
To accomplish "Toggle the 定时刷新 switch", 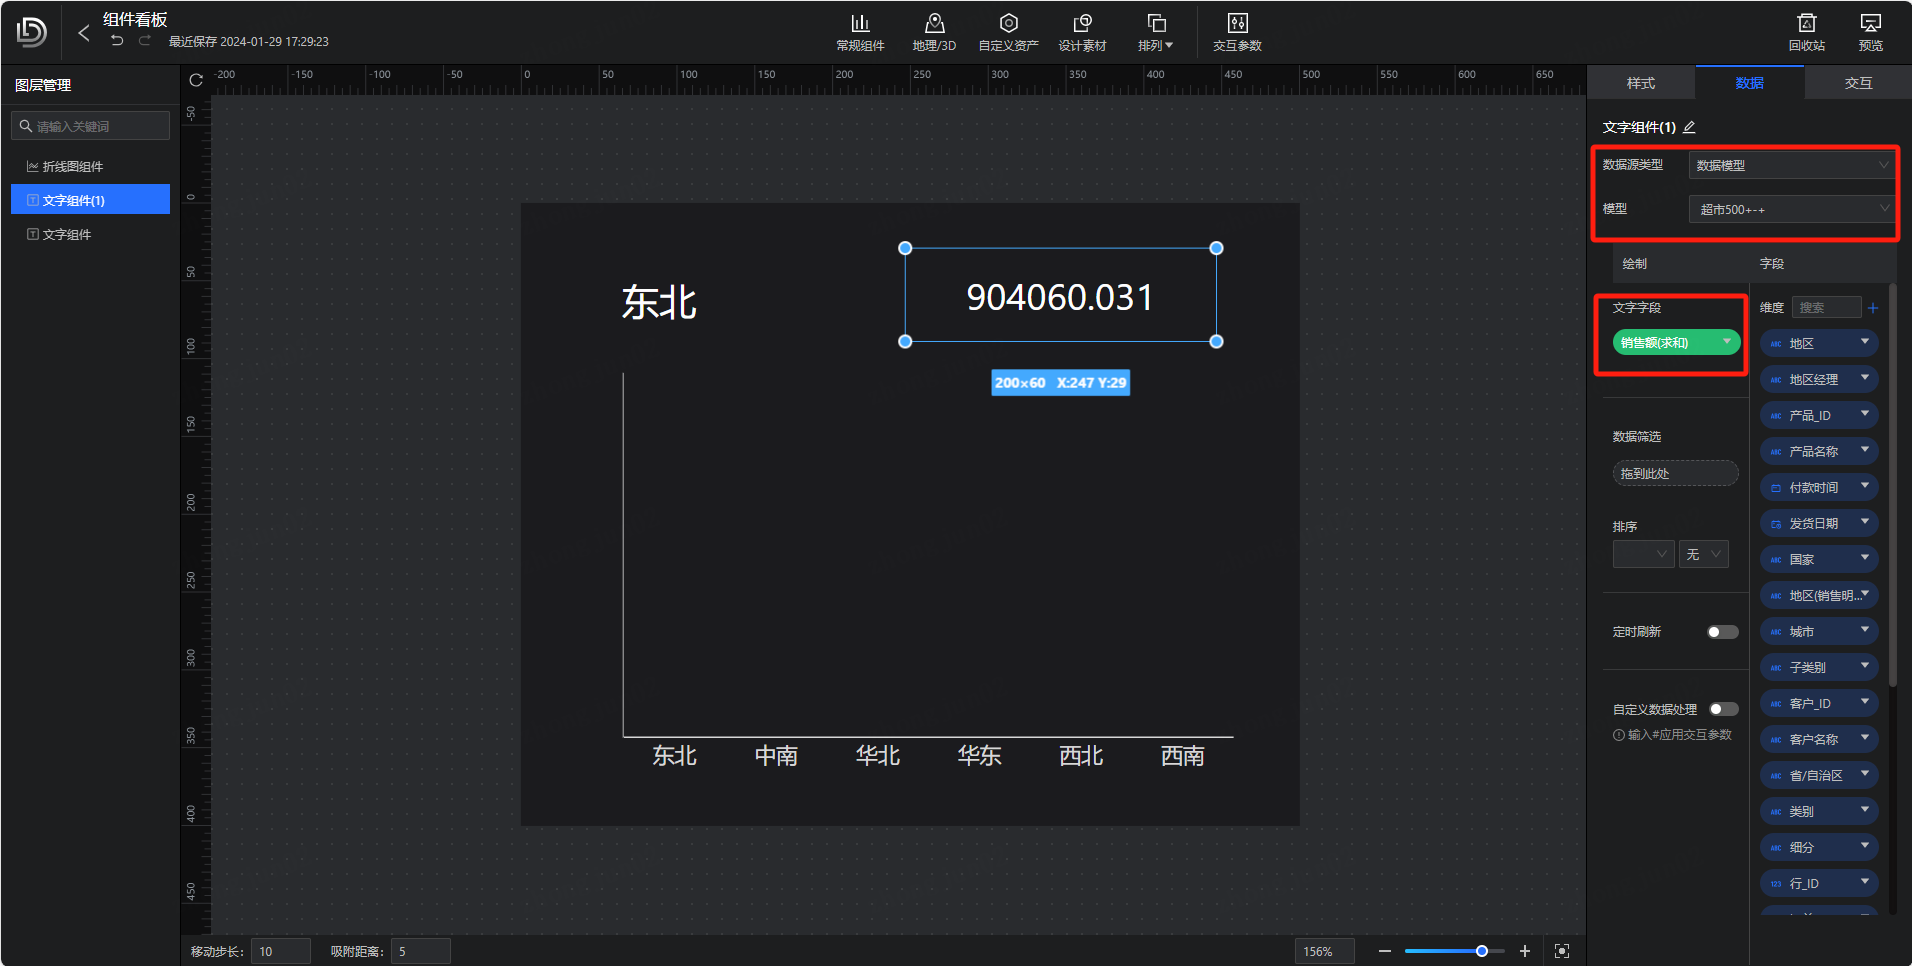I will [x=1722, y=632].
